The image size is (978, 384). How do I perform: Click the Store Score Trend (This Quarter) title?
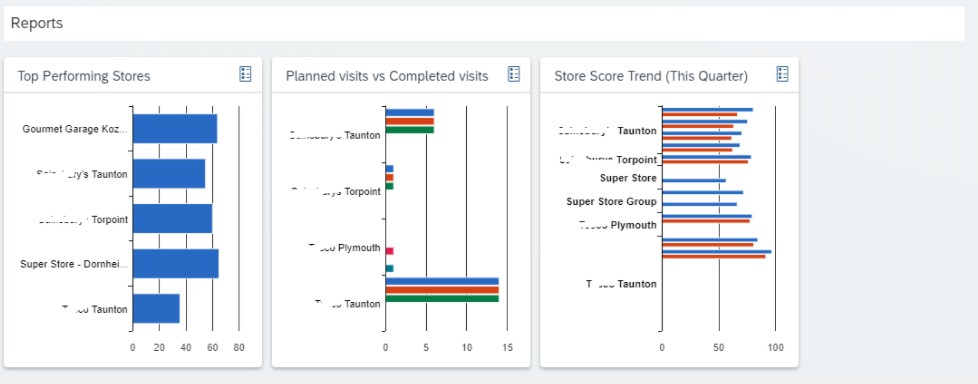(651, 76)
